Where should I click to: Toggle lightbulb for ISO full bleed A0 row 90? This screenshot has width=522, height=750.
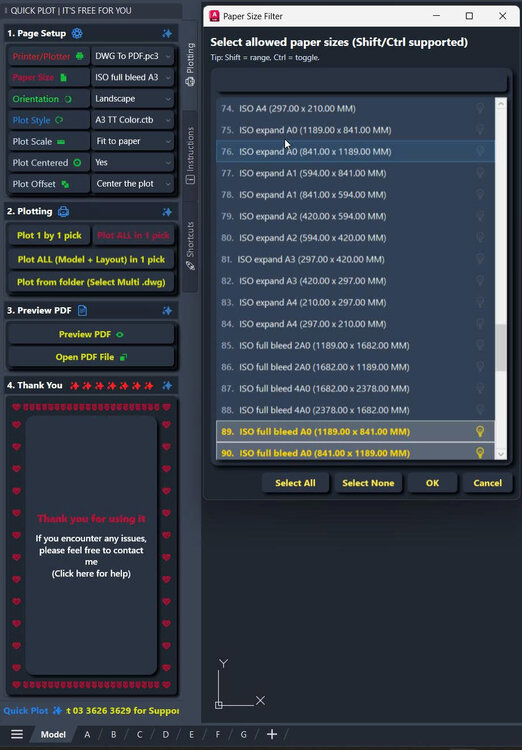point(480,452)
